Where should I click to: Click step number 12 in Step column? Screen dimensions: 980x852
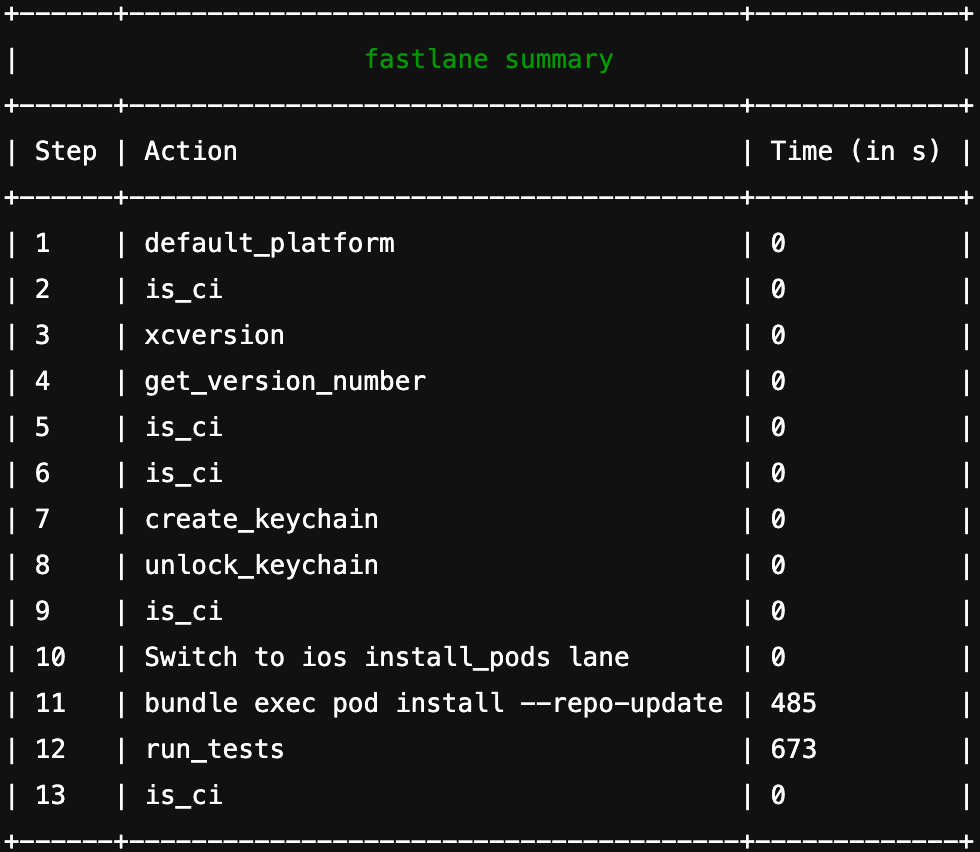coord(50,750)
